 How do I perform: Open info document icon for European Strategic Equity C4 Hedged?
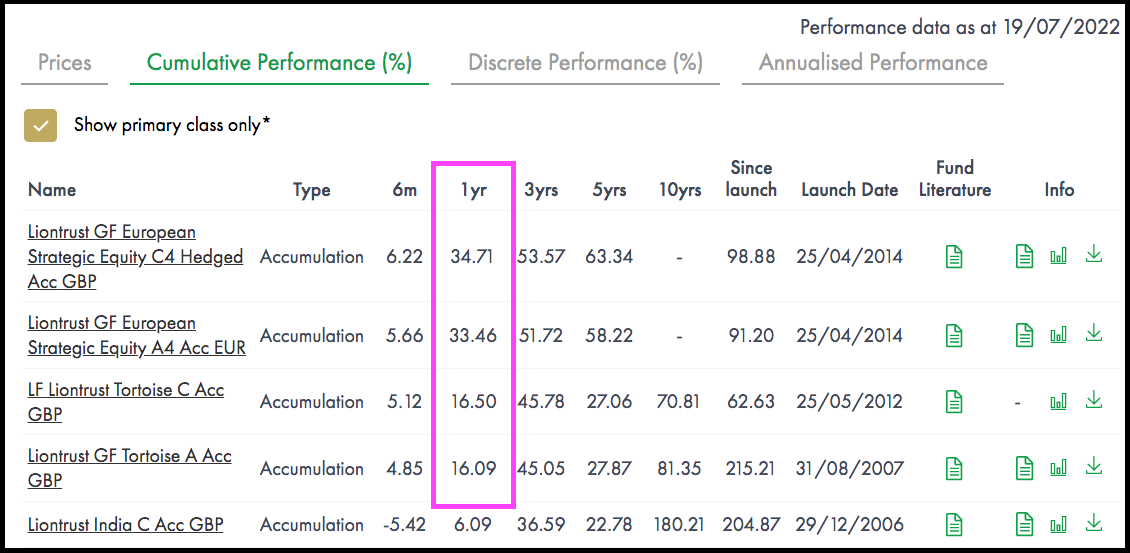tap(1024, 257)
